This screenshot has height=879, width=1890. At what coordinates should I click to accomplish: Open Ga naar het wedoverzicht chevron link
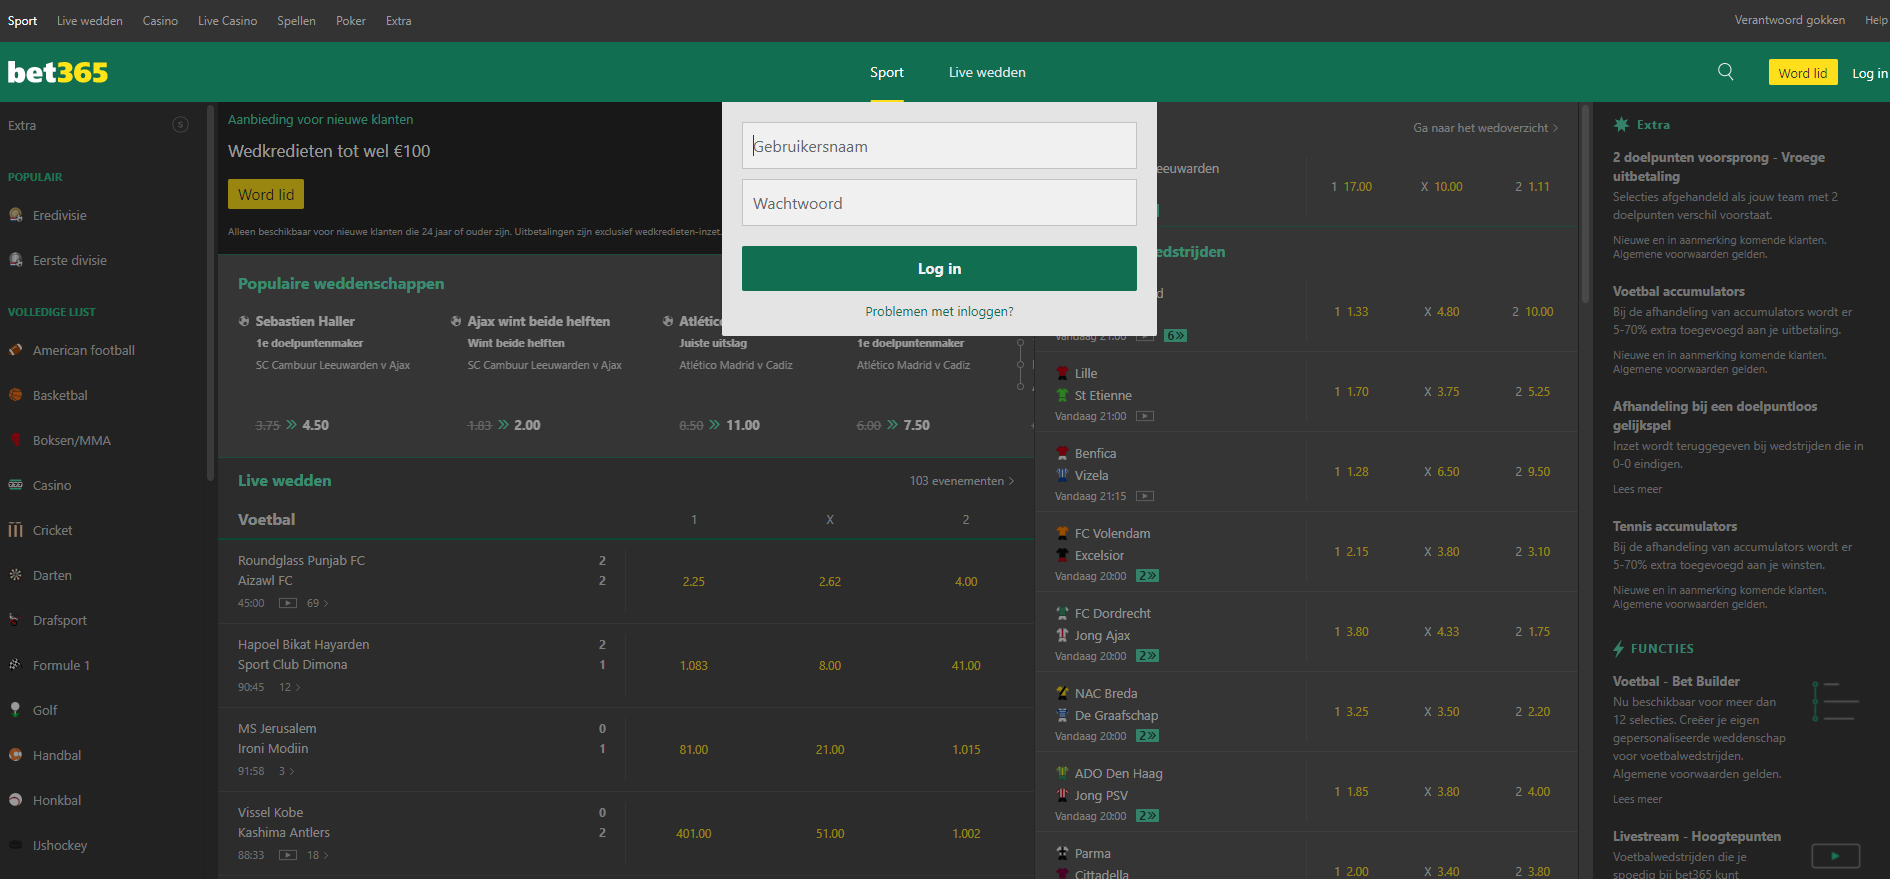tap(1486, 128)
